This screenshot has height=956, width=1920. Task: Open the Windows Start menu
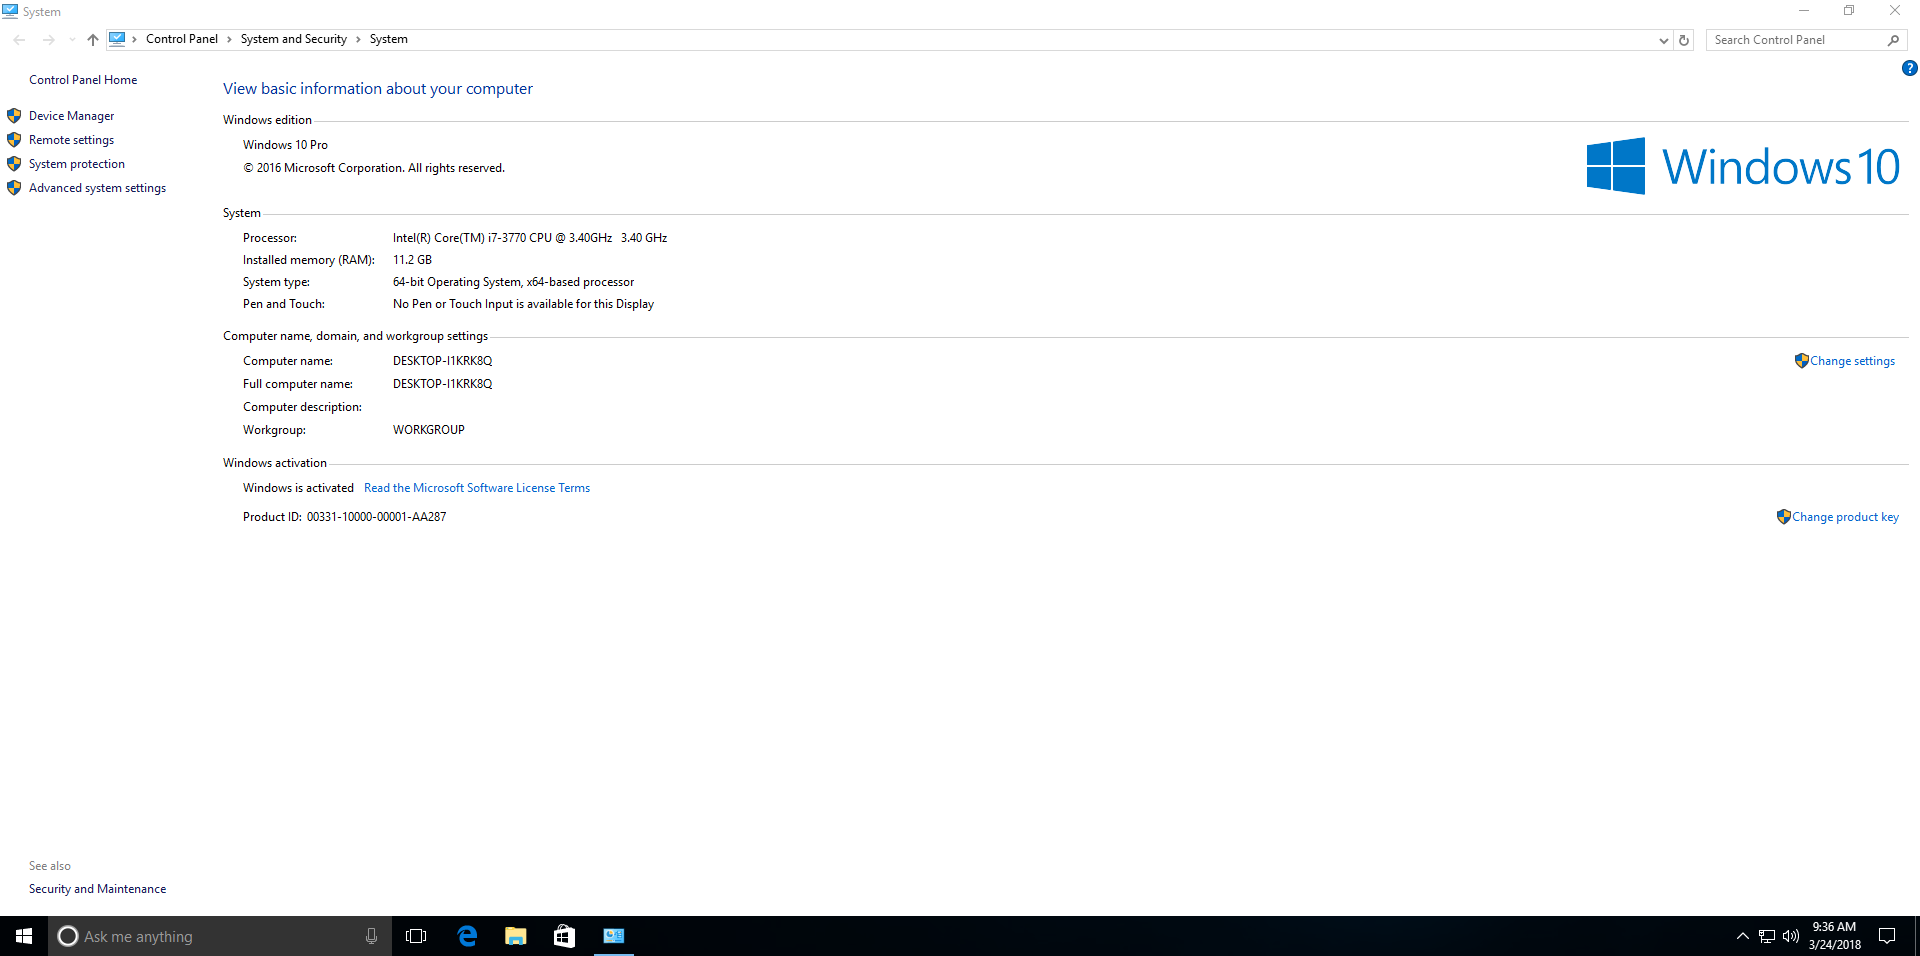(x=24, y=936)
